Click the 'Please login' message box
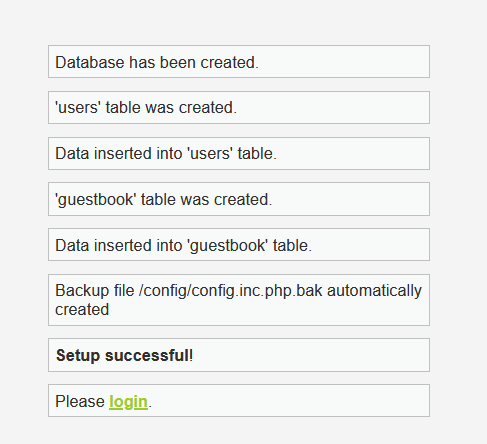 coord(239,401)
